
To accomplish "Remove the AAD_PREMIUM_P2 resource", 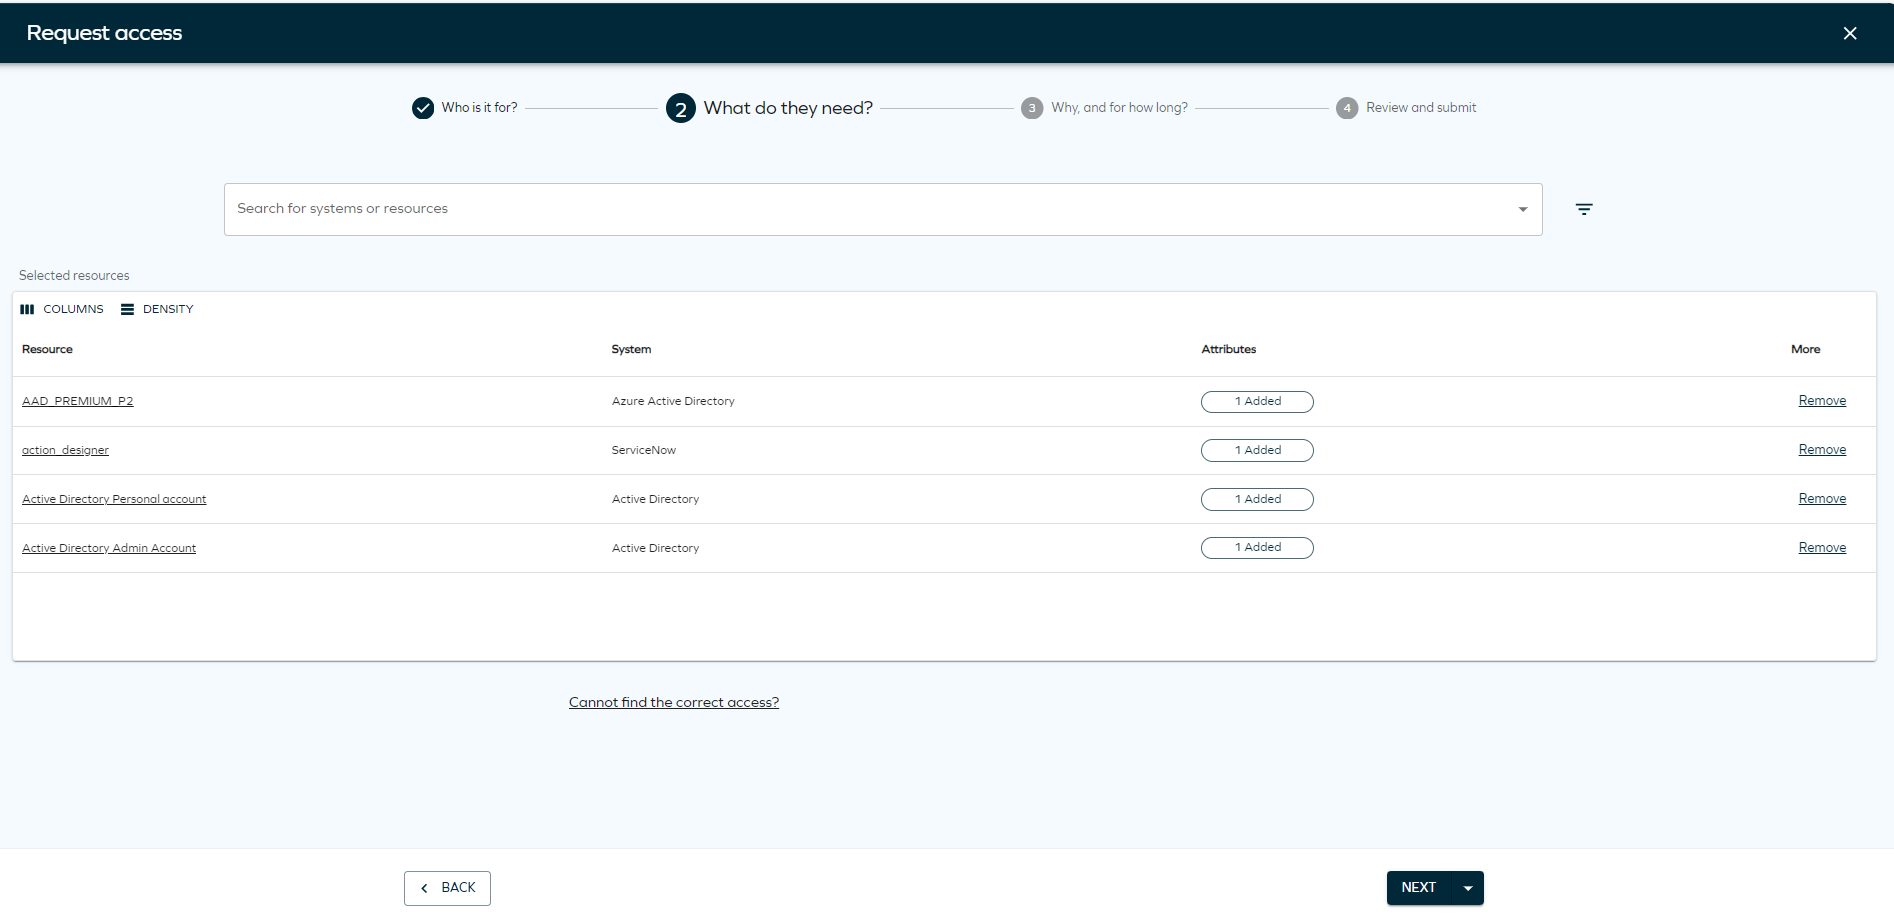I will [x=1822, y=401].
